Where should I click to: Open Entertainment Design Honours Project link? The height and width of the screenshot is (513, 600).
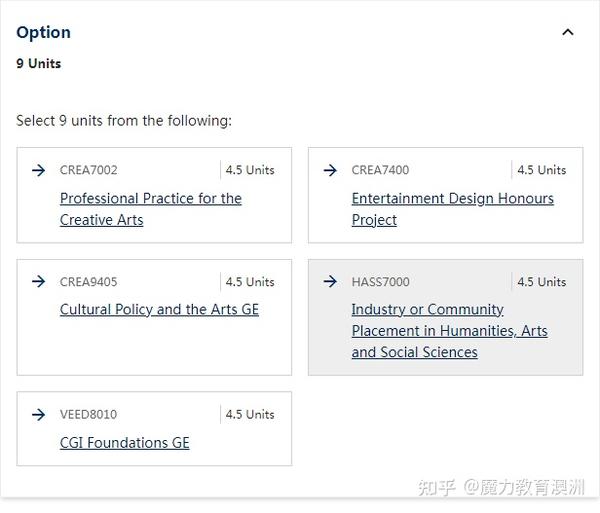pos(453,209)
